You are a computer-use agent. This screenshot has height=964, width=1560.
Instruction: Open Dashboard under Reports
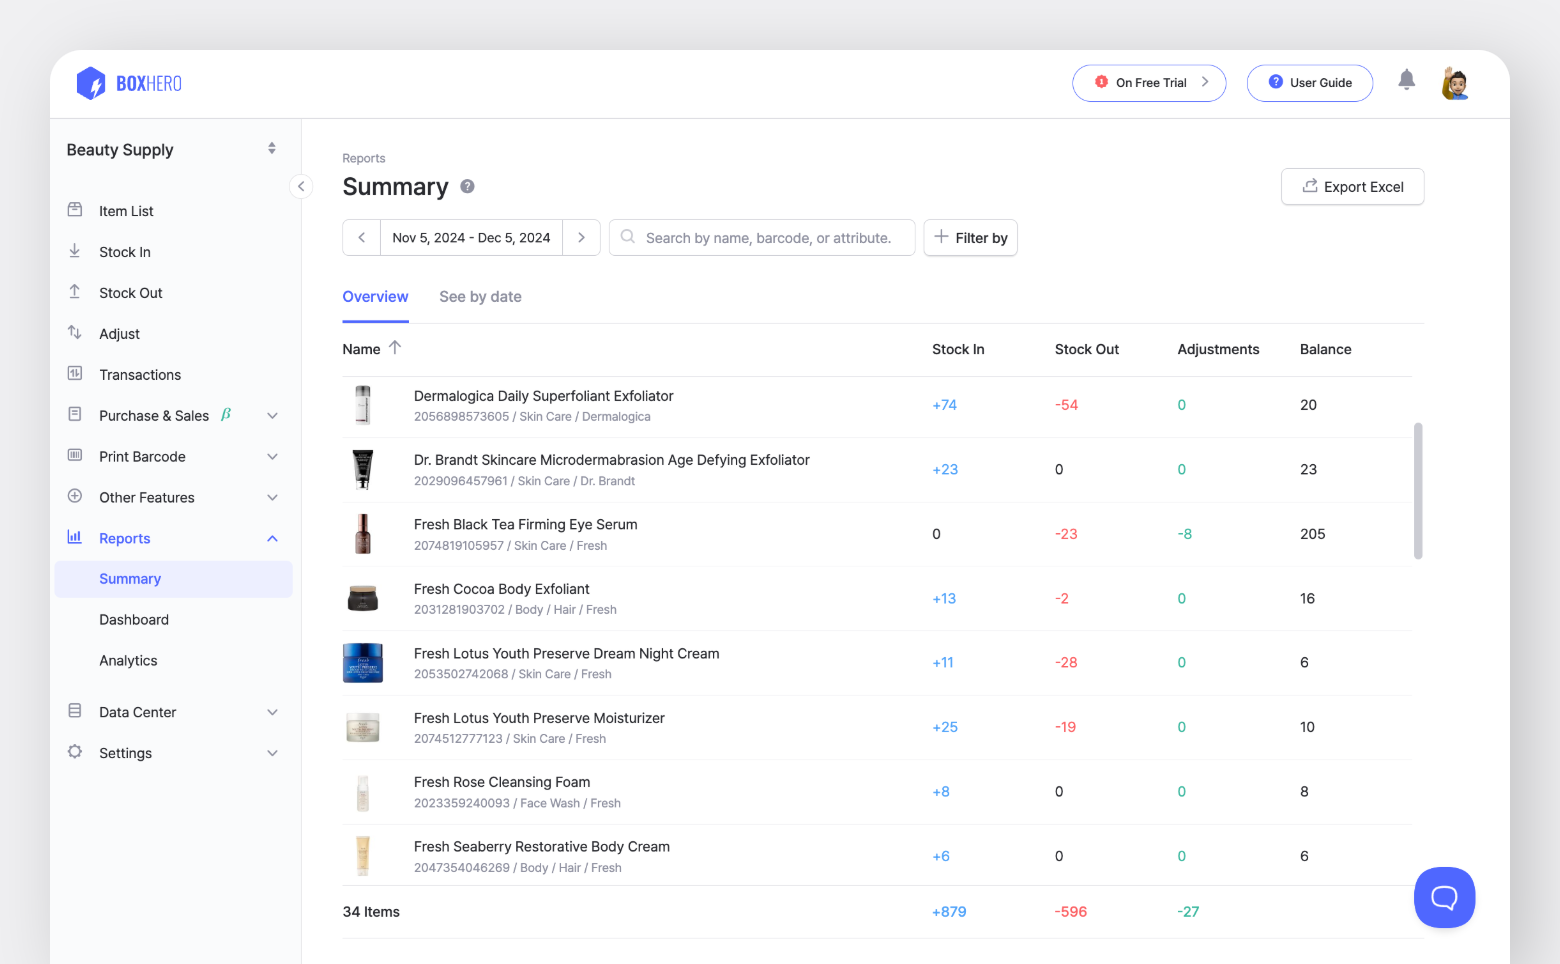134,620
